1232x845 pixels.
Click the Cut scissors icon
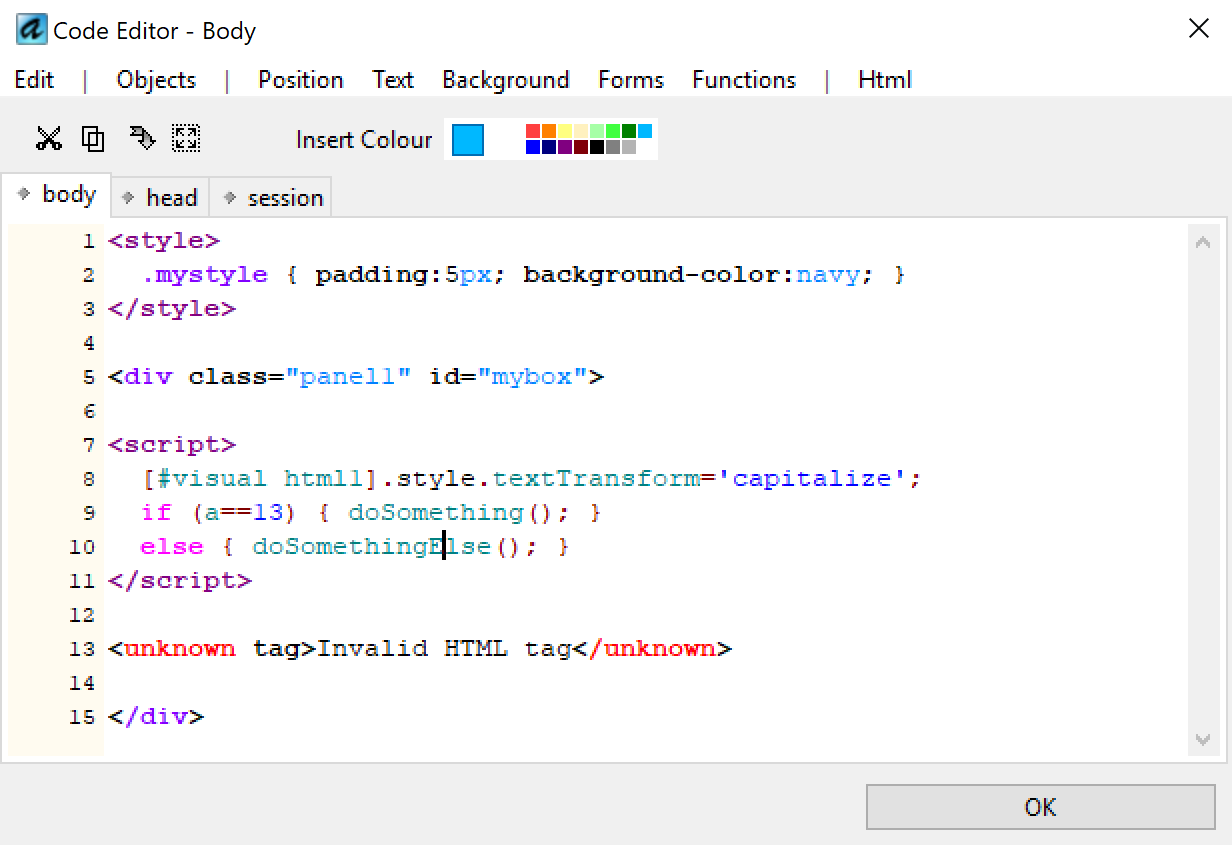[x=48, y=138]
